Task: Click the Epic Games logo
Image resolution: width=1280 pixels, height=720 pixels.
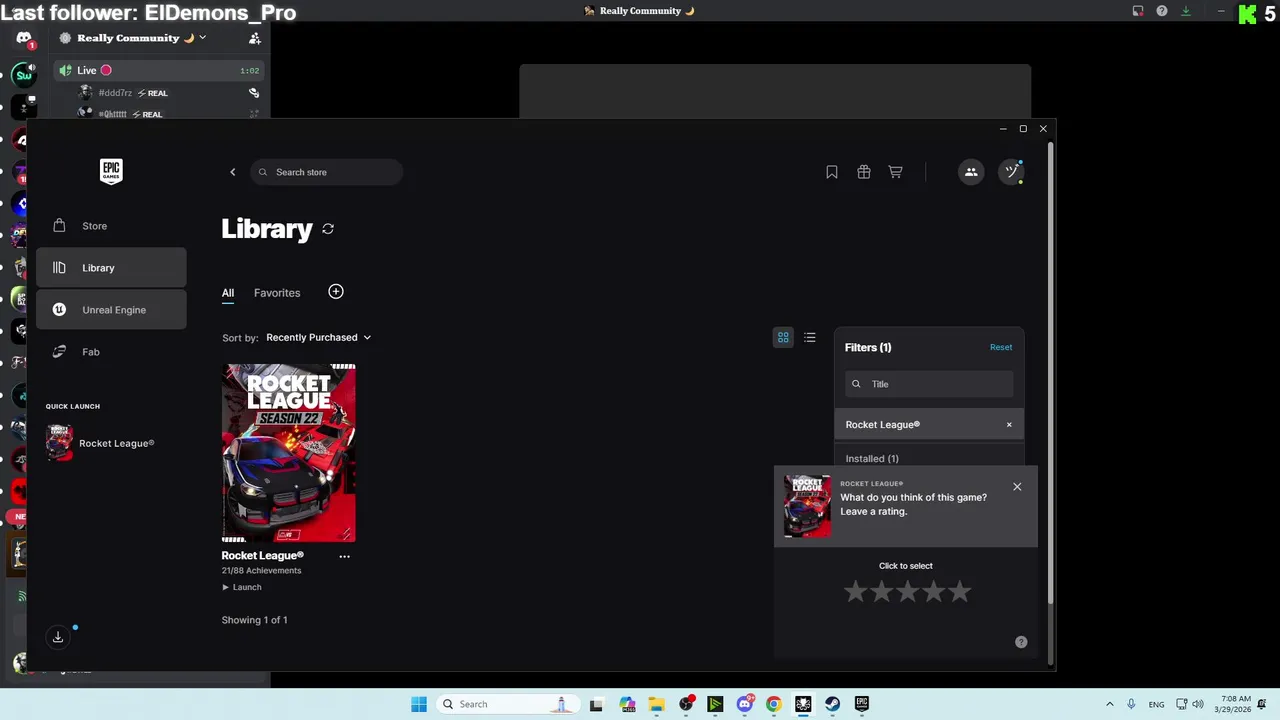Action: click(111, 171)
